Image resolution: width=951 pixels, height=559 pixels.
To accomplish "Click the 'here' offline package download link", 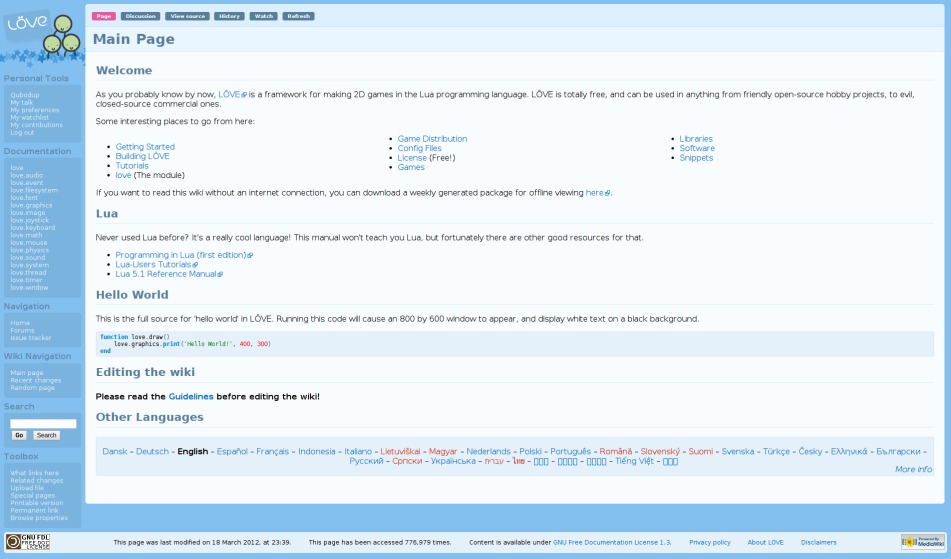I will coord(597,193).
